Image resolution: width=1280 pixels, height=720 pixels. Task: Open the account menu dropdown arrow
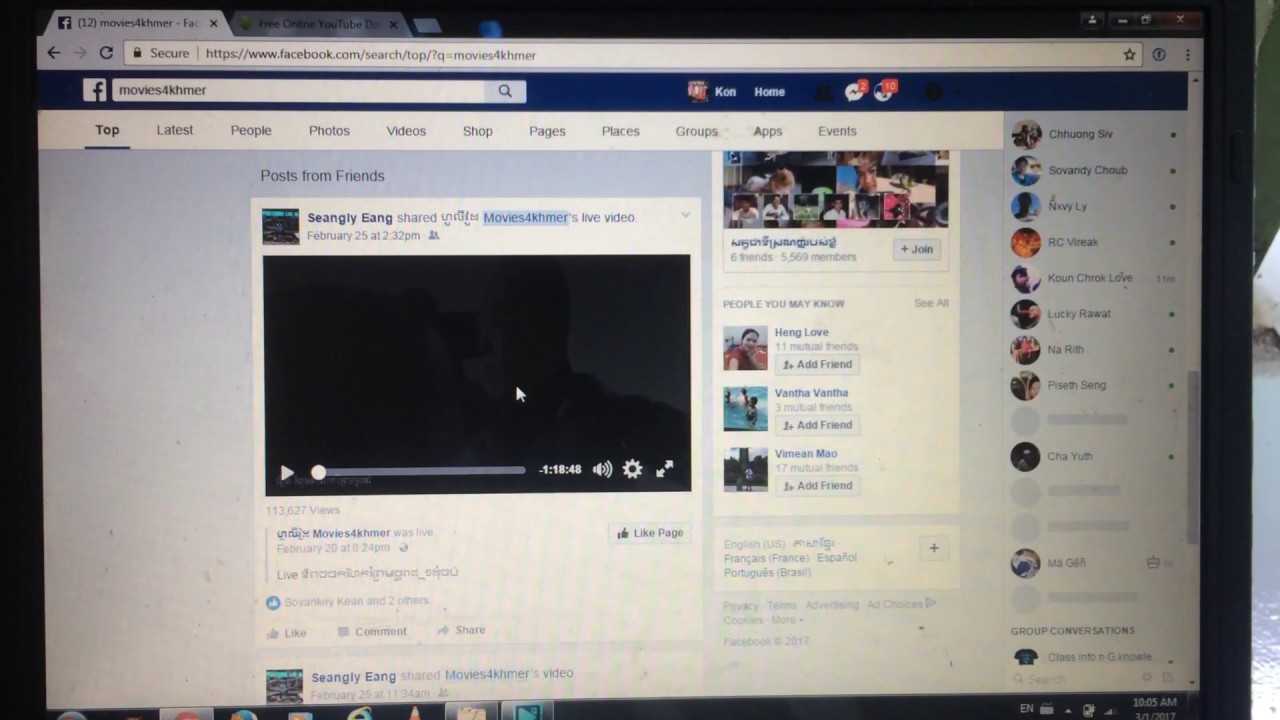(x=958, y=93)
